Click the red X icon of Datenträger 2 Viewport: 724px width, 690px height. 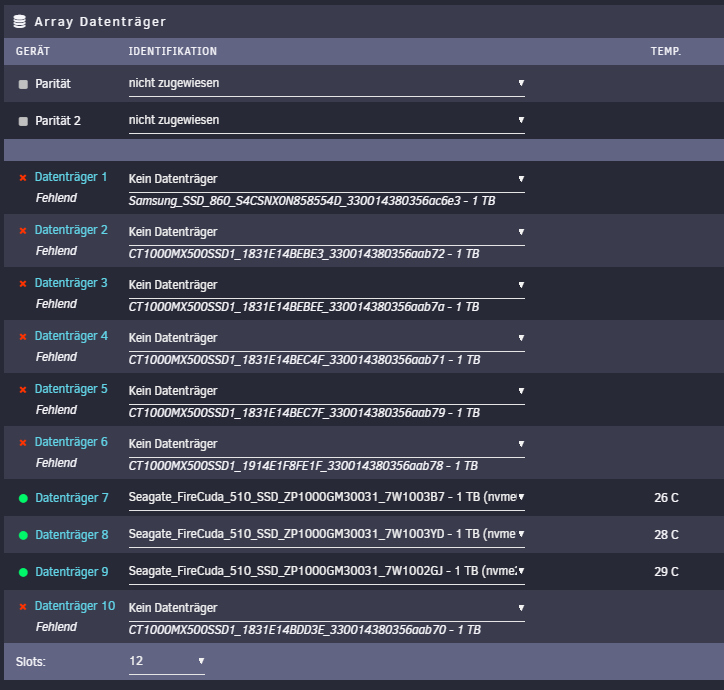pos(23,230)
